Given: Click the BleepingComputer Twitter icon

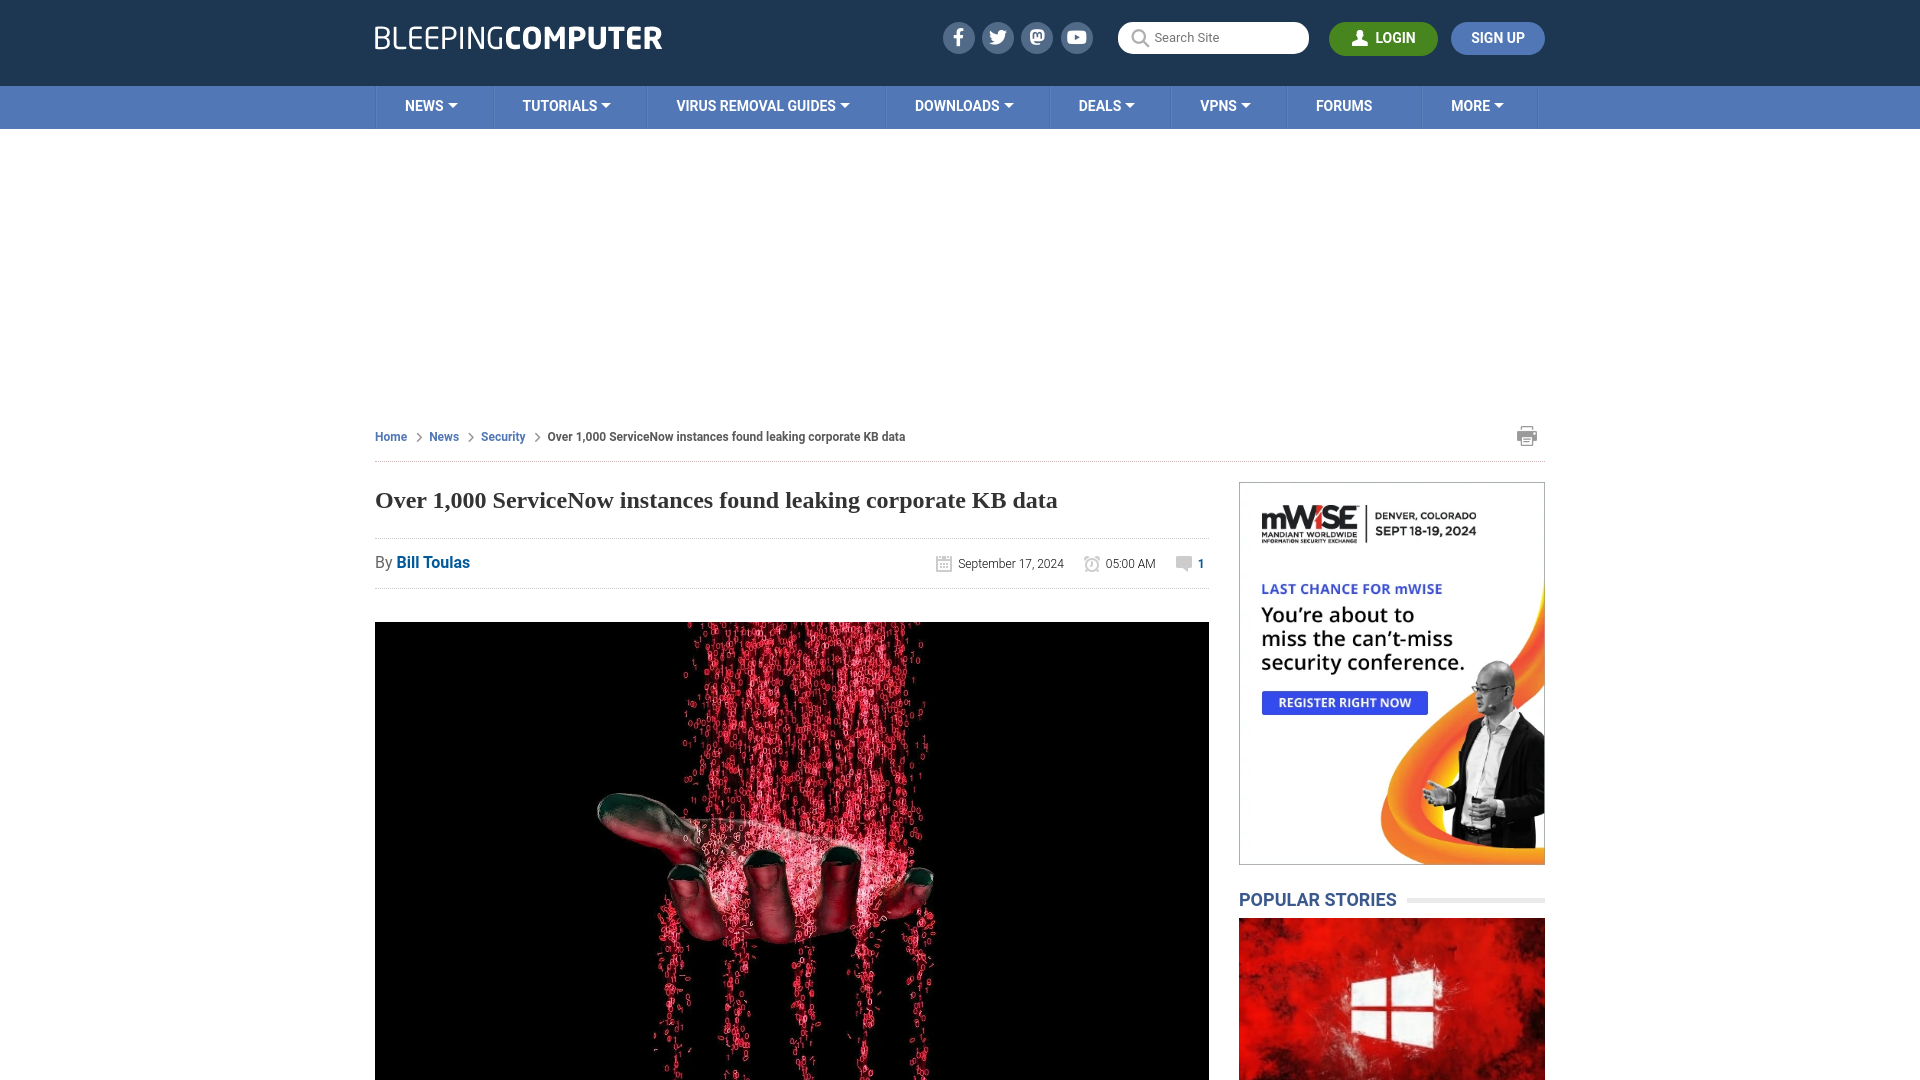Looking at the screenshot, I should [x=997, y=37].
